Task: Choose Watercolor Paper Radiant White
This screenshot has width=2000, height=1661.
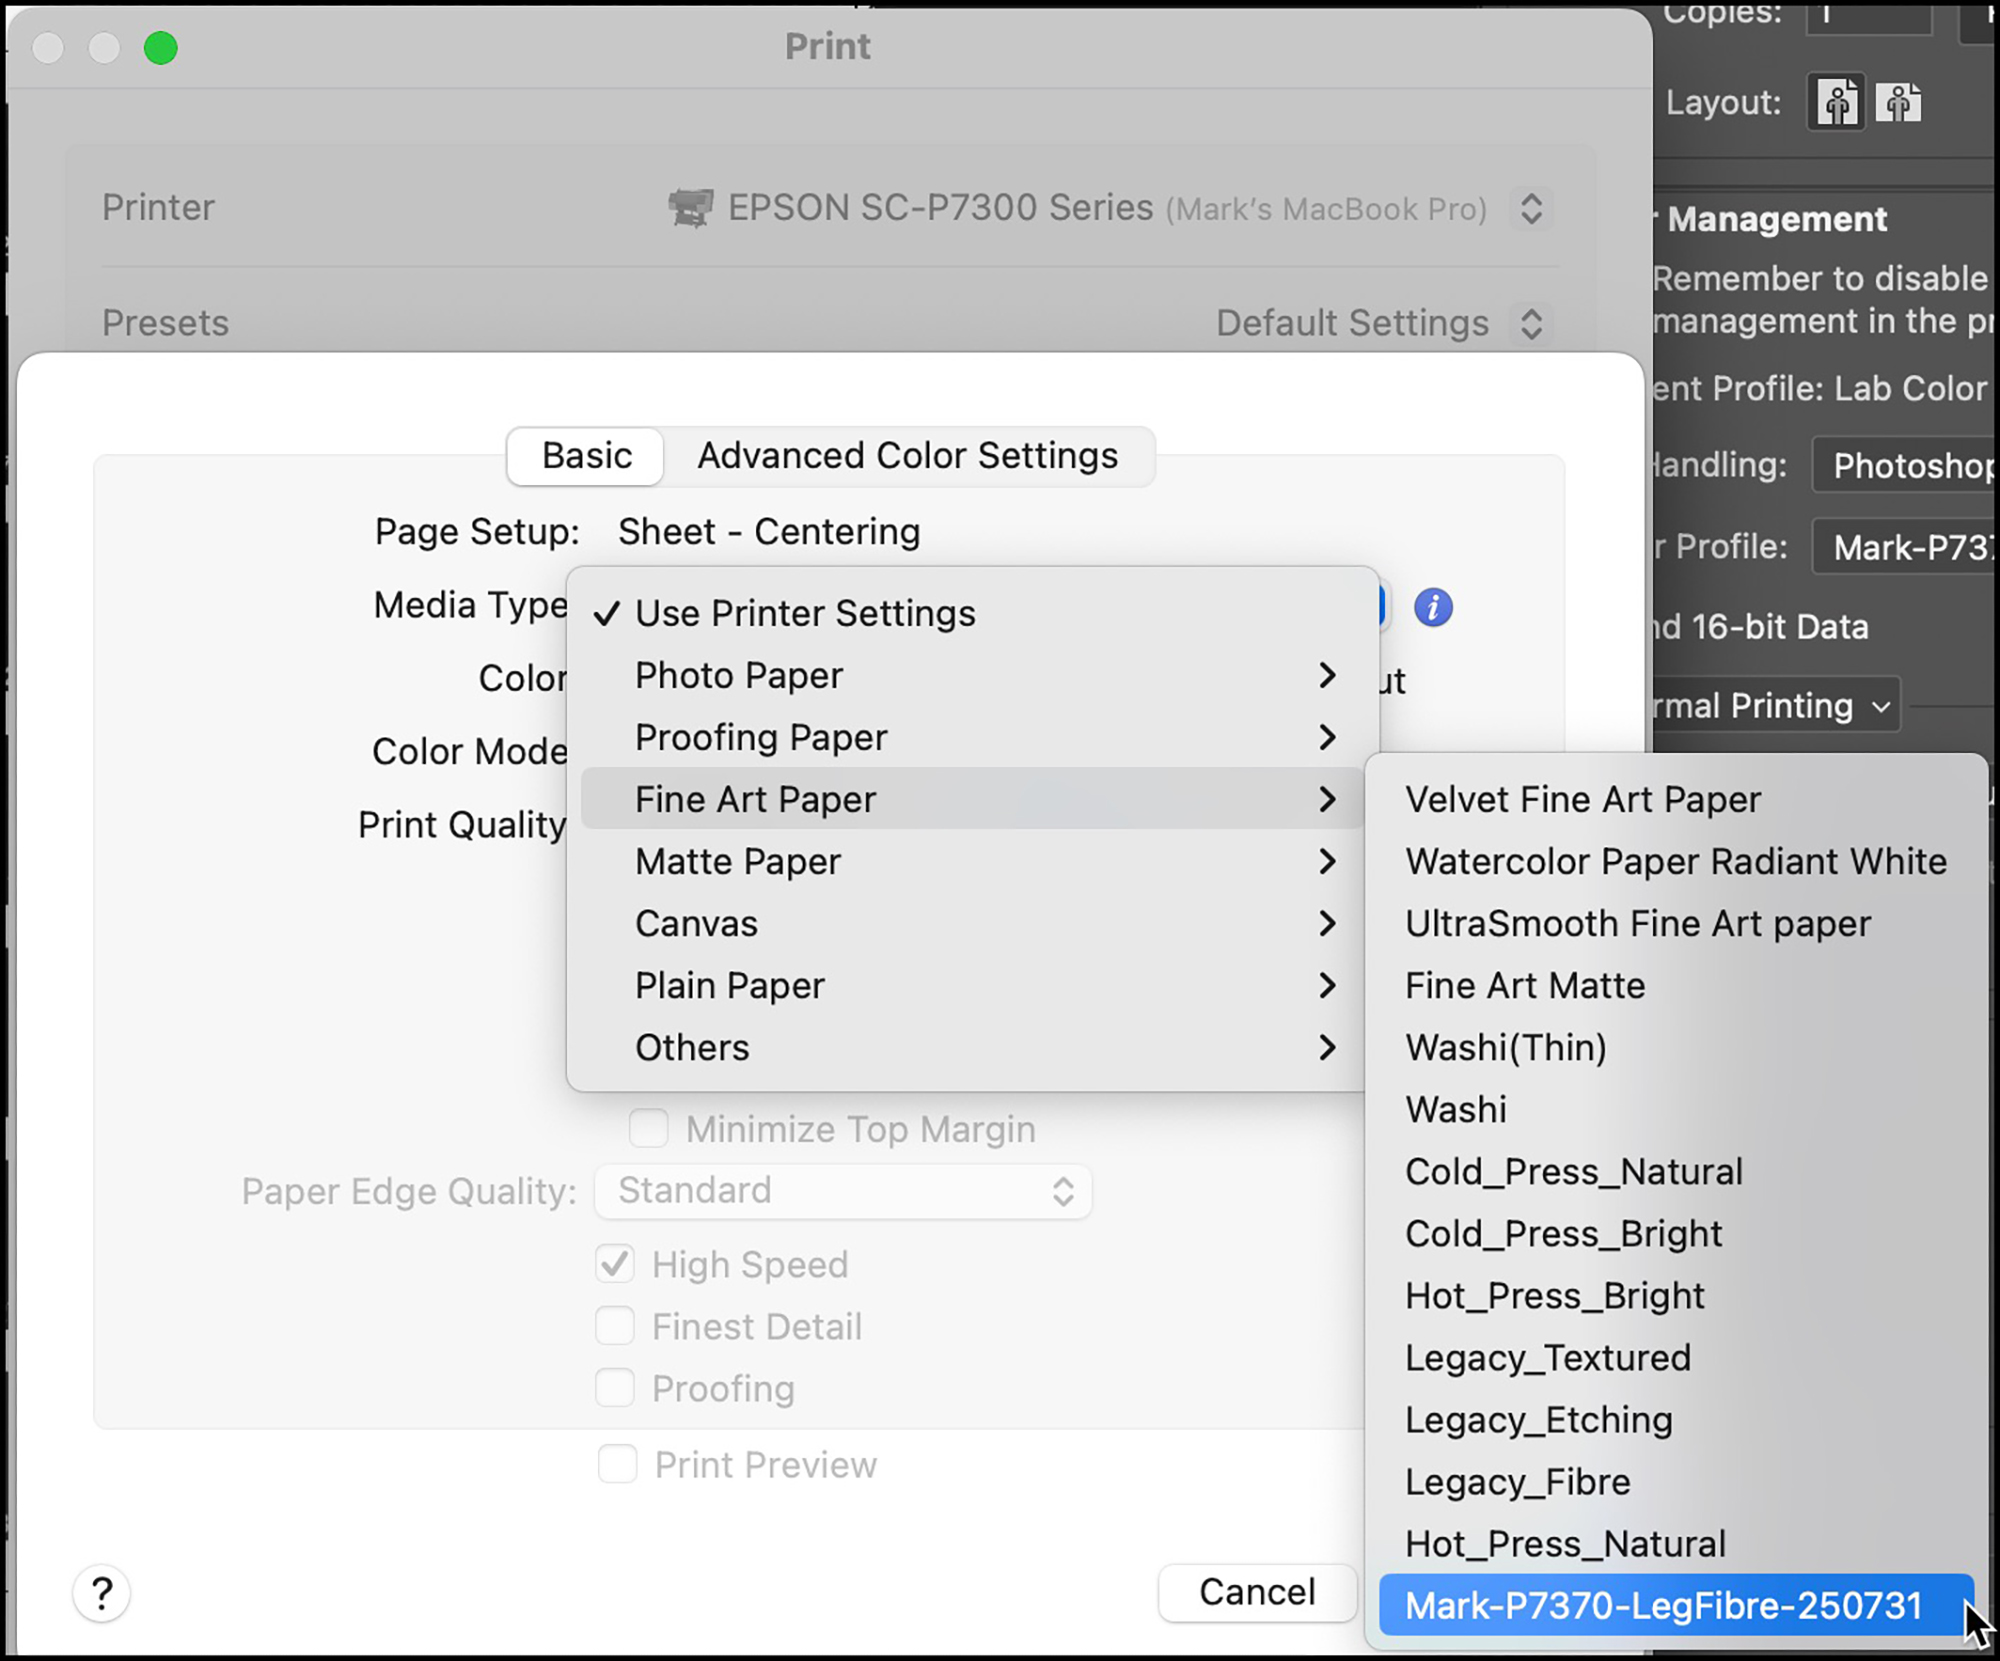Action: pyautogui.click(x=1676, y=861)
